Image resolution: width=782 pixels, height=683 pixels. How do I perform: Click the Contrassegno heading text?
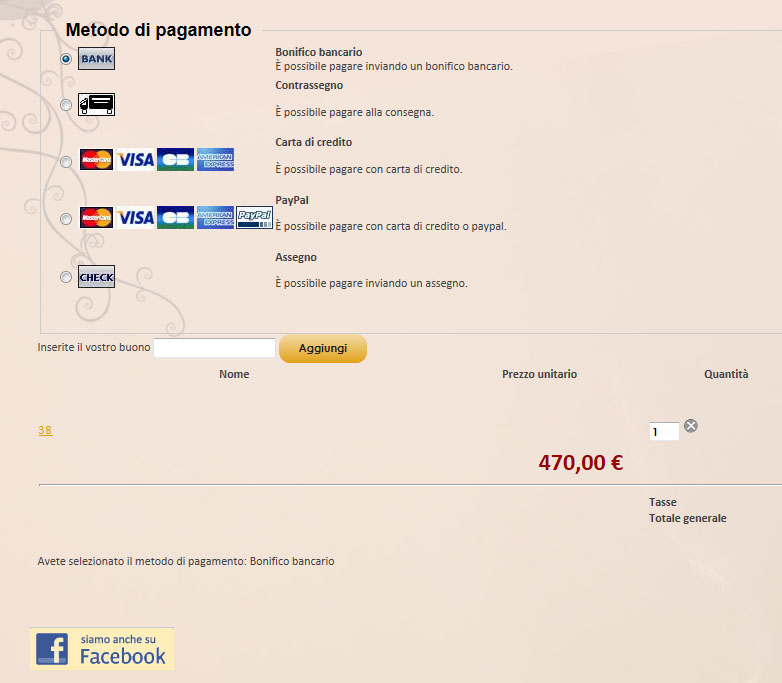coord(309,85)
